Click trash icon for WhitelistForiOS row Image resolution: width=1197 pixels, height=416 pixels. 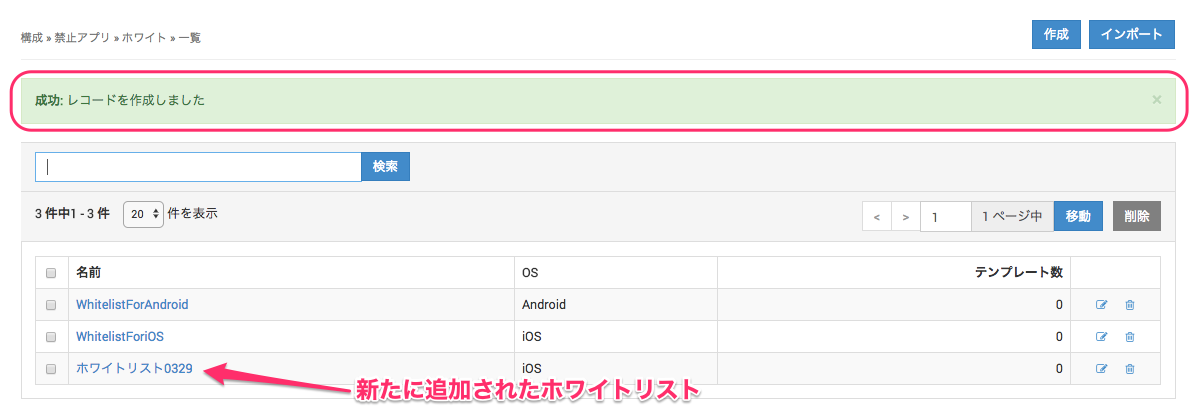[1130, 337]
